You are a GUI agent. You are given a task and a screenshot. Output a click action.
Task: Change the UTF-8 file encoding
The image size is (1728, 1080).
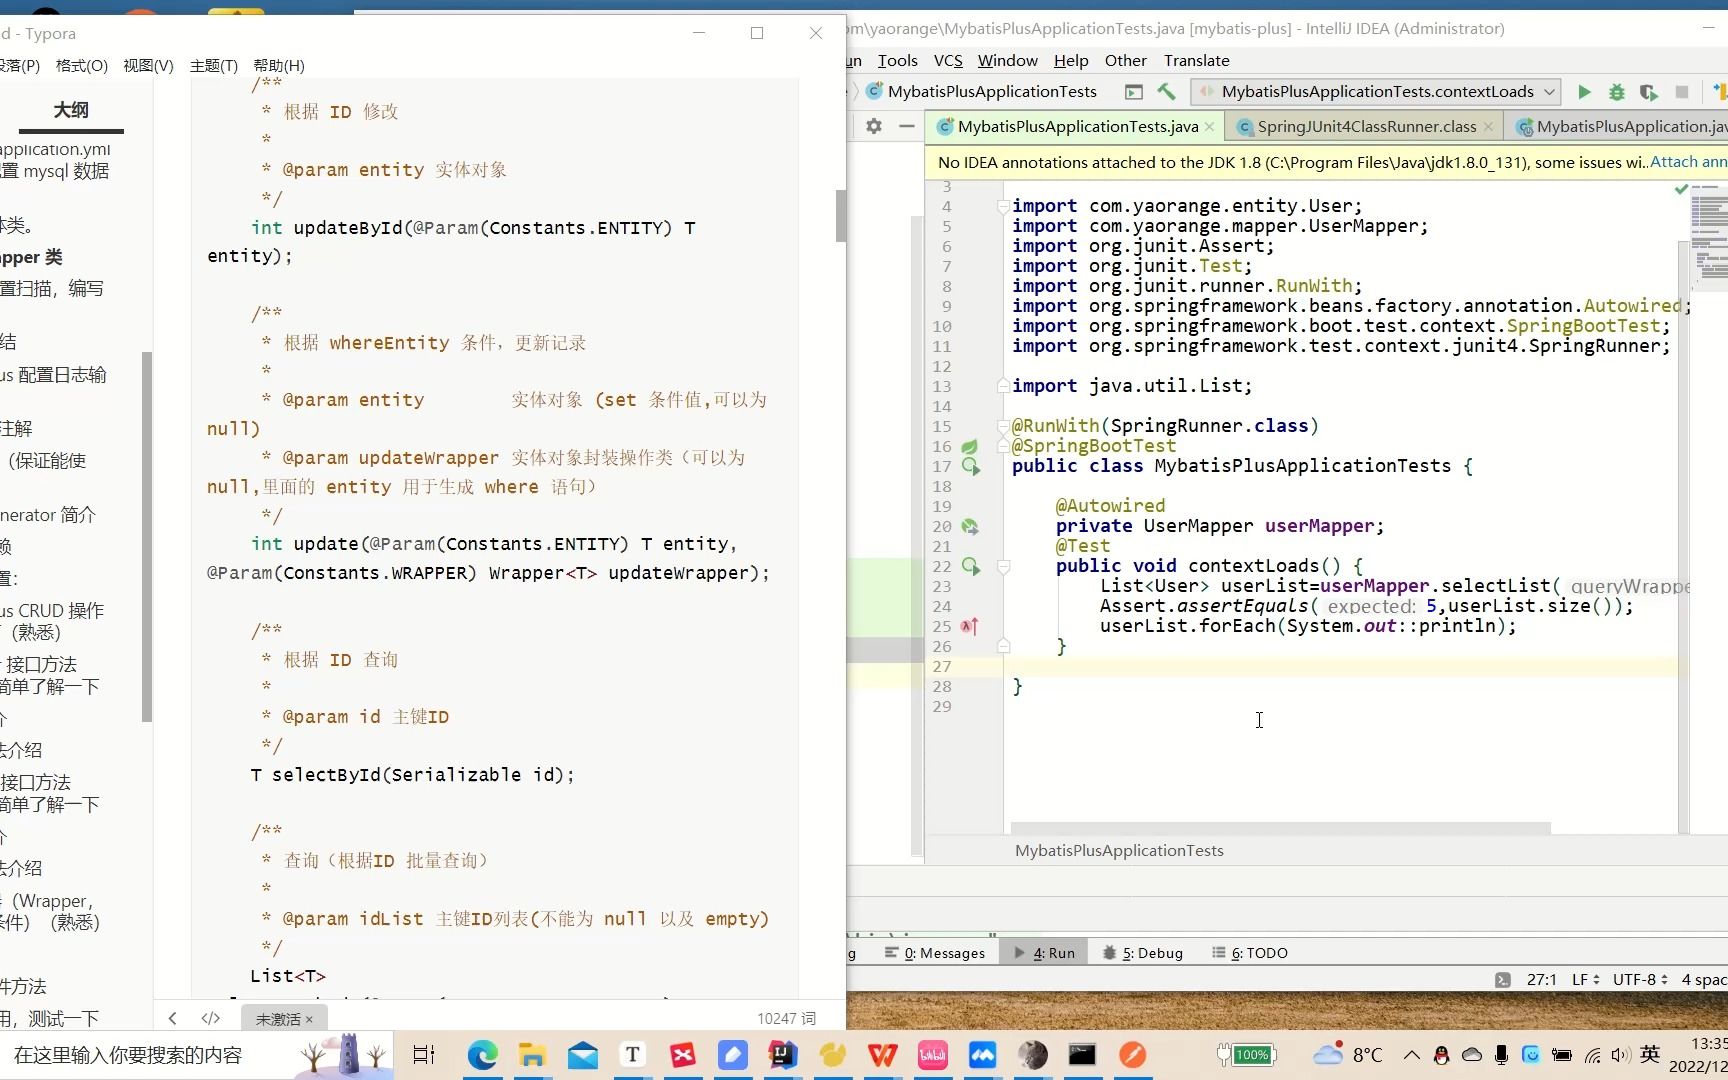(x=1640, y=980)
